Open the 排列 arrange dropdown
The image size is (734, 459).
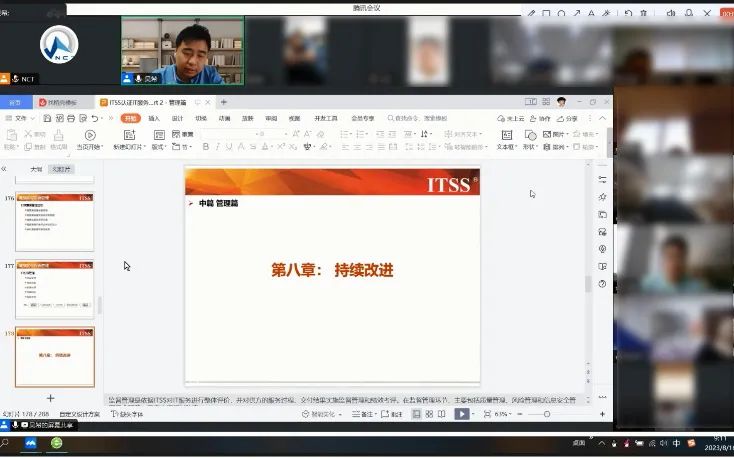556,147
